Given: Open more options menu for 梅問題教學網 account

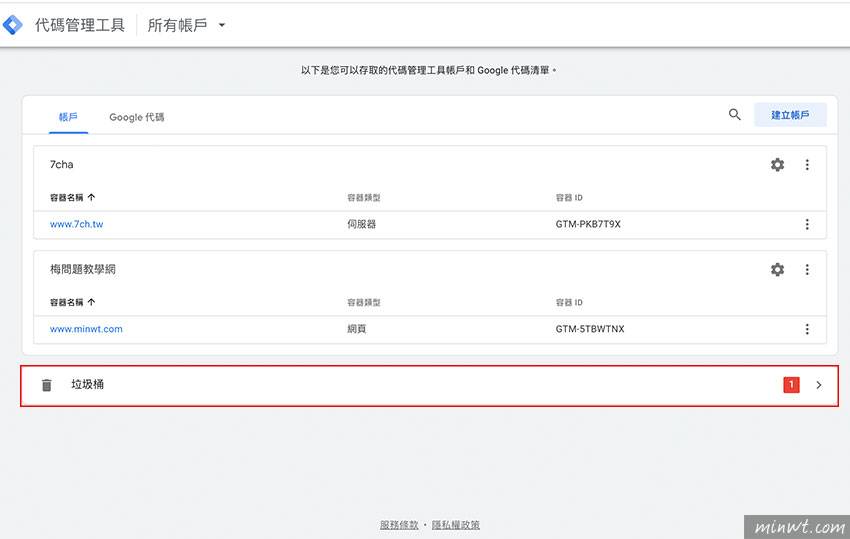Looking at the screenshot, I should point(807,270).
